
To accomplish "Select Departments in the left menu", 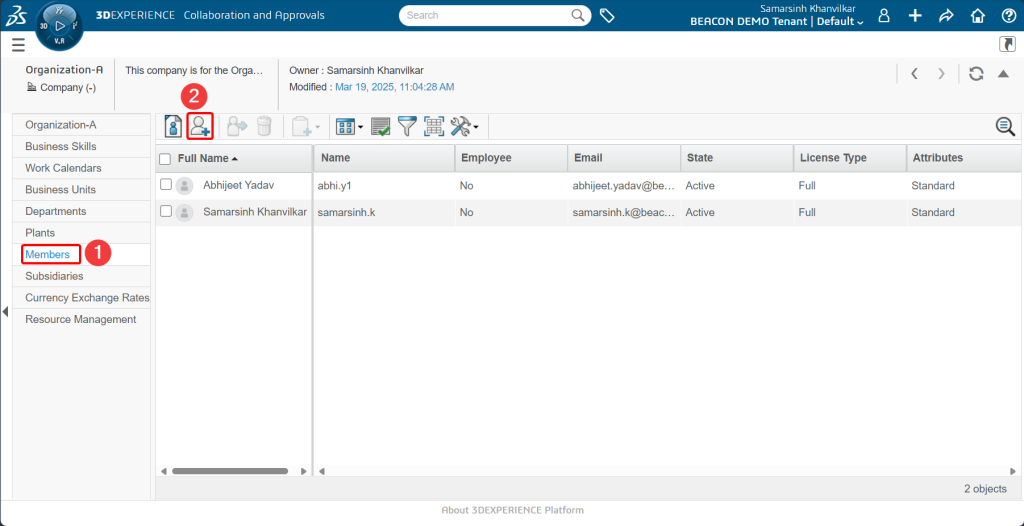I will tap(56, 211).
